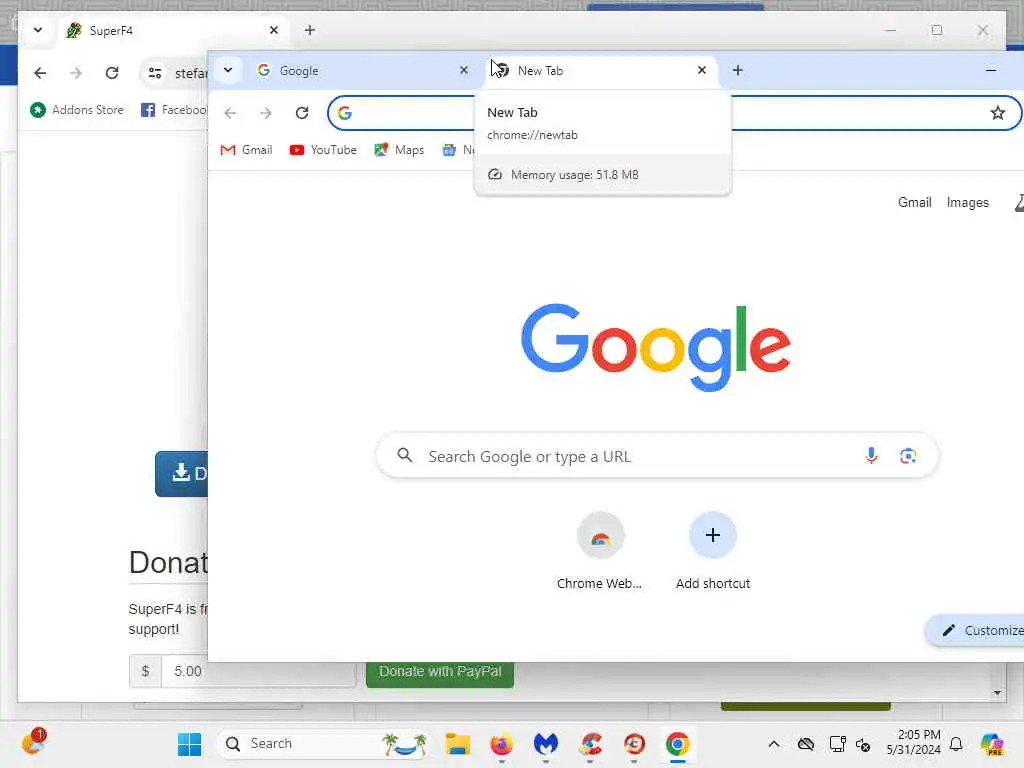Search by image with the Google Lens icon
The height and width of the screenshot is (768, 1024).
[908, 456]
